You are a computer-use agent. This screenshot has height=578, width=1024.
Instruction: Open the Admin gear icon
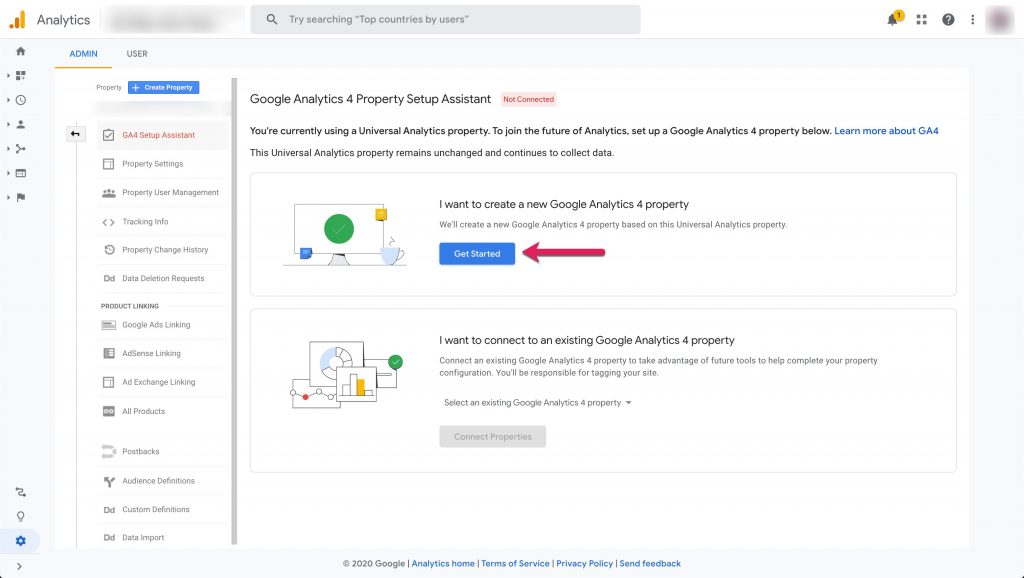point(20,541)
